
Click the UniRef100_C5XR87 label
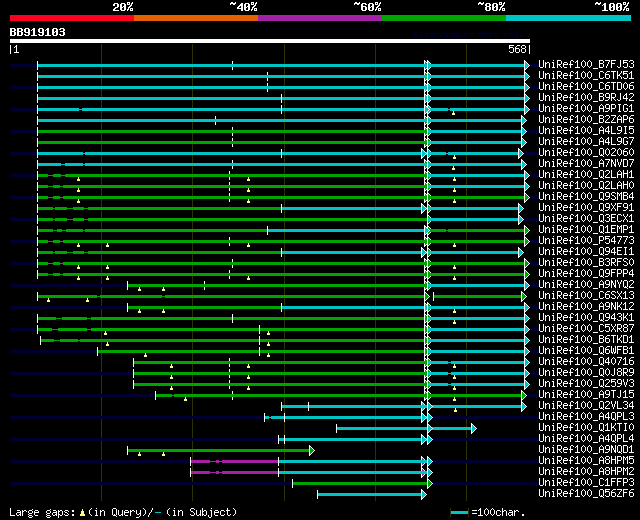[x=586, y=329]
